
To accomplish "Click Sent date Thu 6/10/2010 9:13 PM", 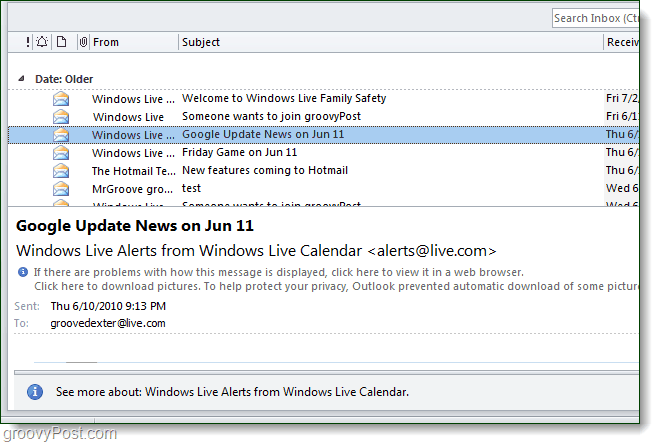I will click(x=108, y=306).
